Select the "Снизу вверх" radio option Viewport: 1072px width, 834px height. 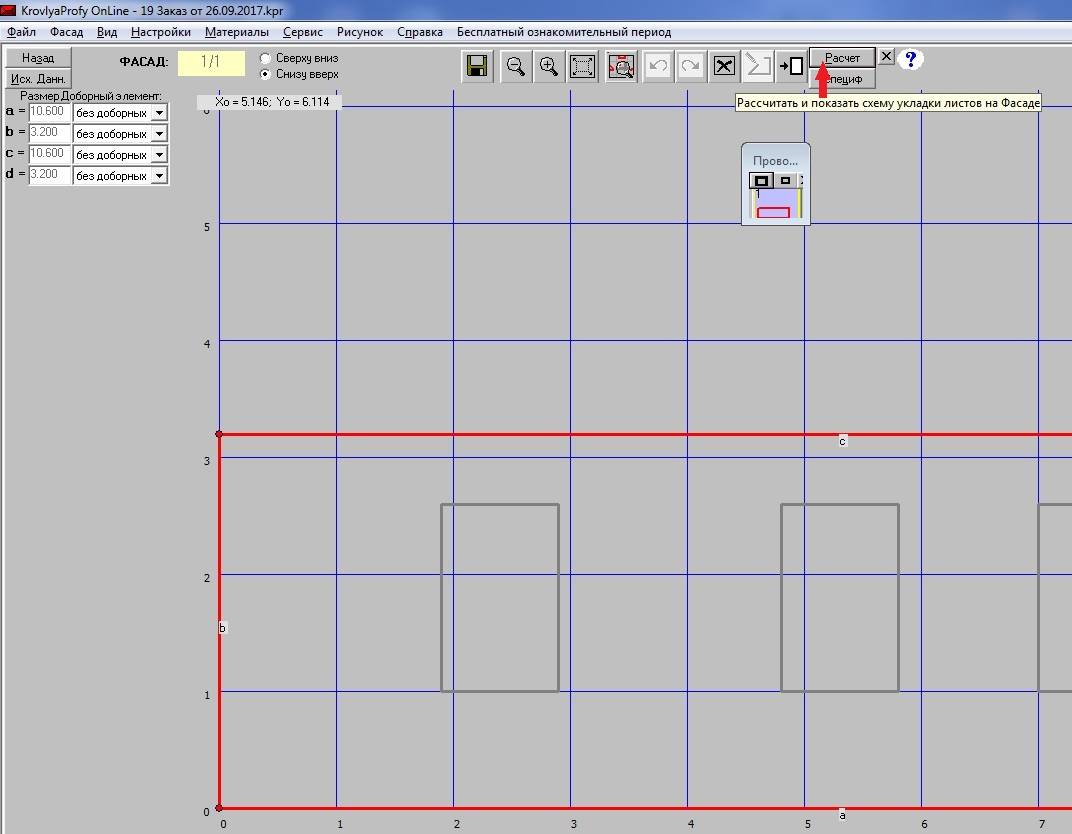[266, 74]
